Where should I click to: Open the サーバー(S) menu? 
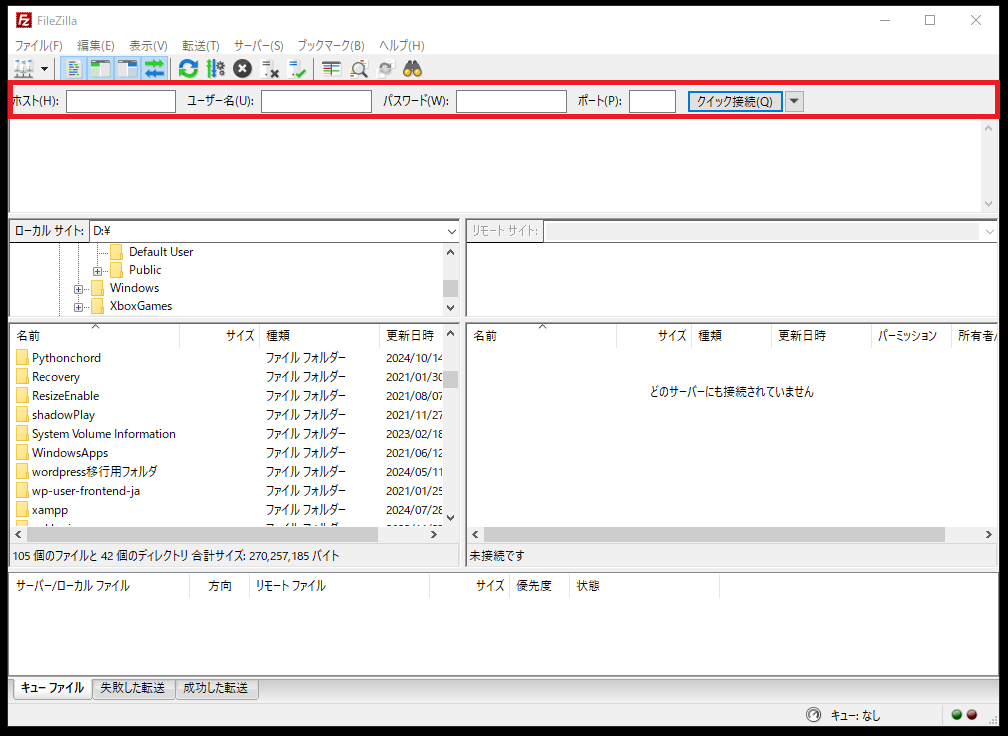click(258, 46)
